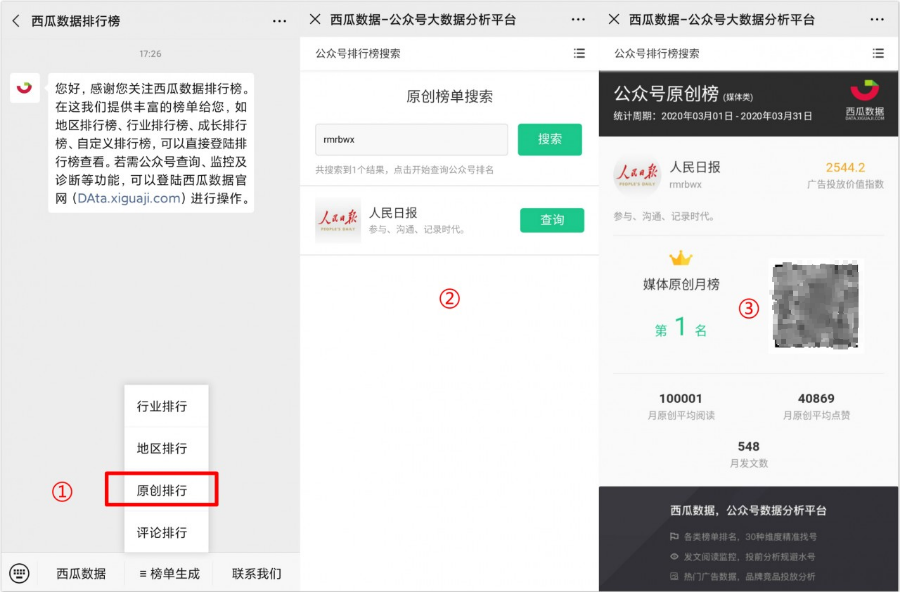Click 人民日报 avatar in the ranking card
The height and width of the screenshot is (592, 900).
pos(637,175)
